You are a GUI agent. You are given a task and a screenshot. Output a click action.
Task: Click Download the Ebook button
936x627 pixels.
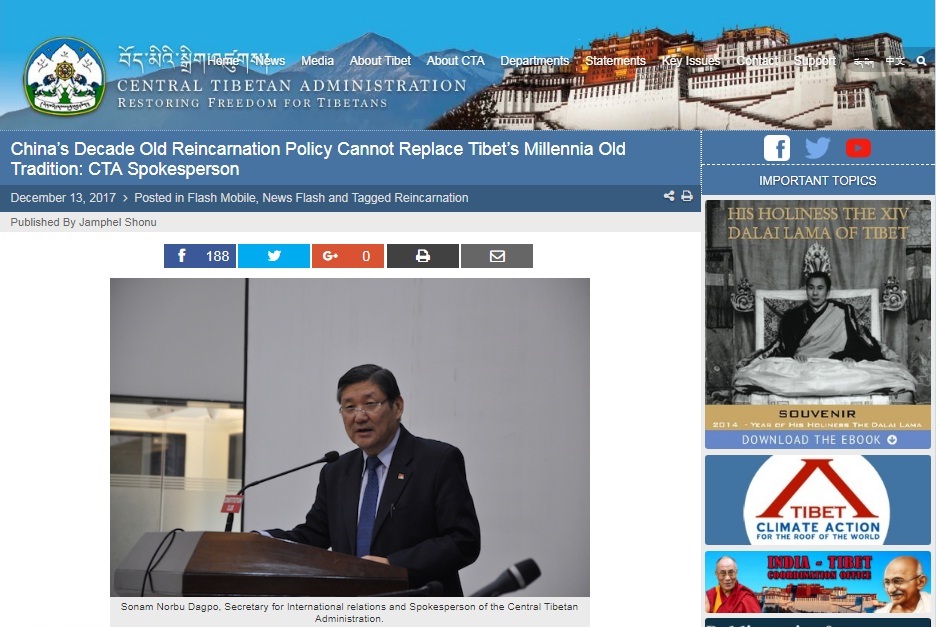[x=818, y=440]
